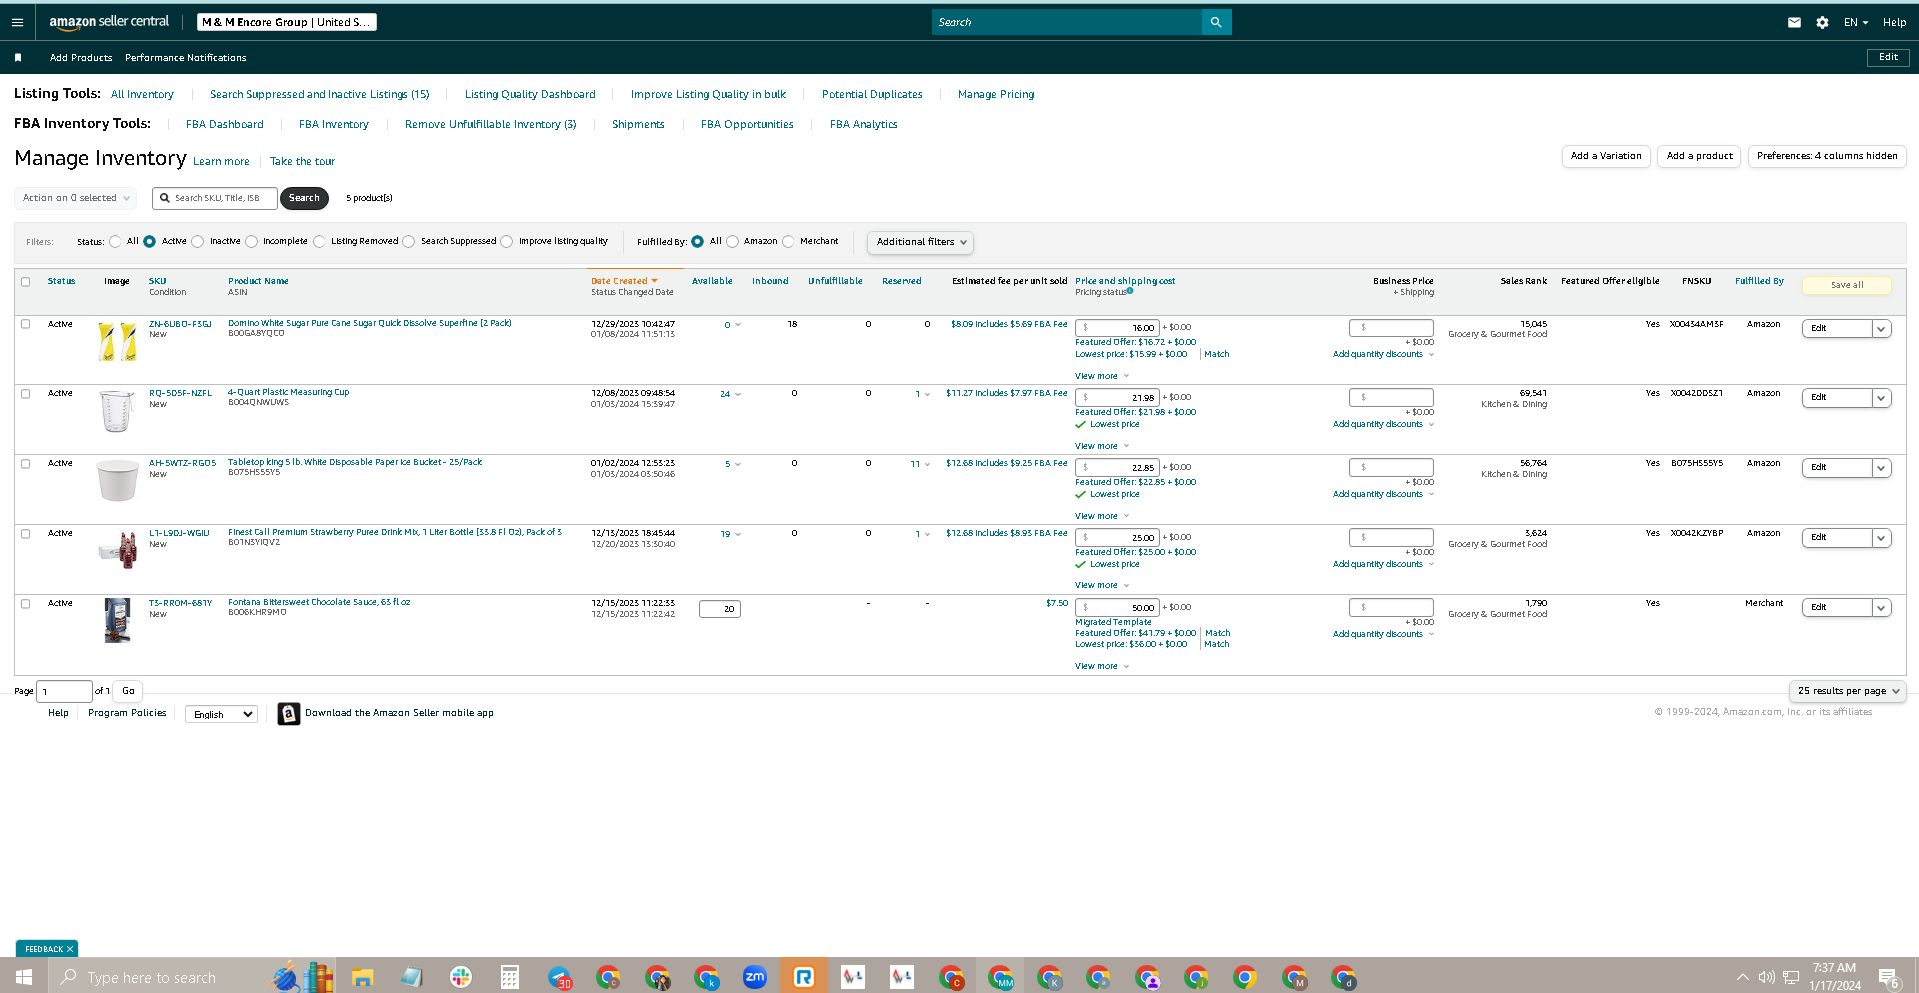The image size is (1919, 993).
Task: Click the page number input field
Action: tap(65, 691)
